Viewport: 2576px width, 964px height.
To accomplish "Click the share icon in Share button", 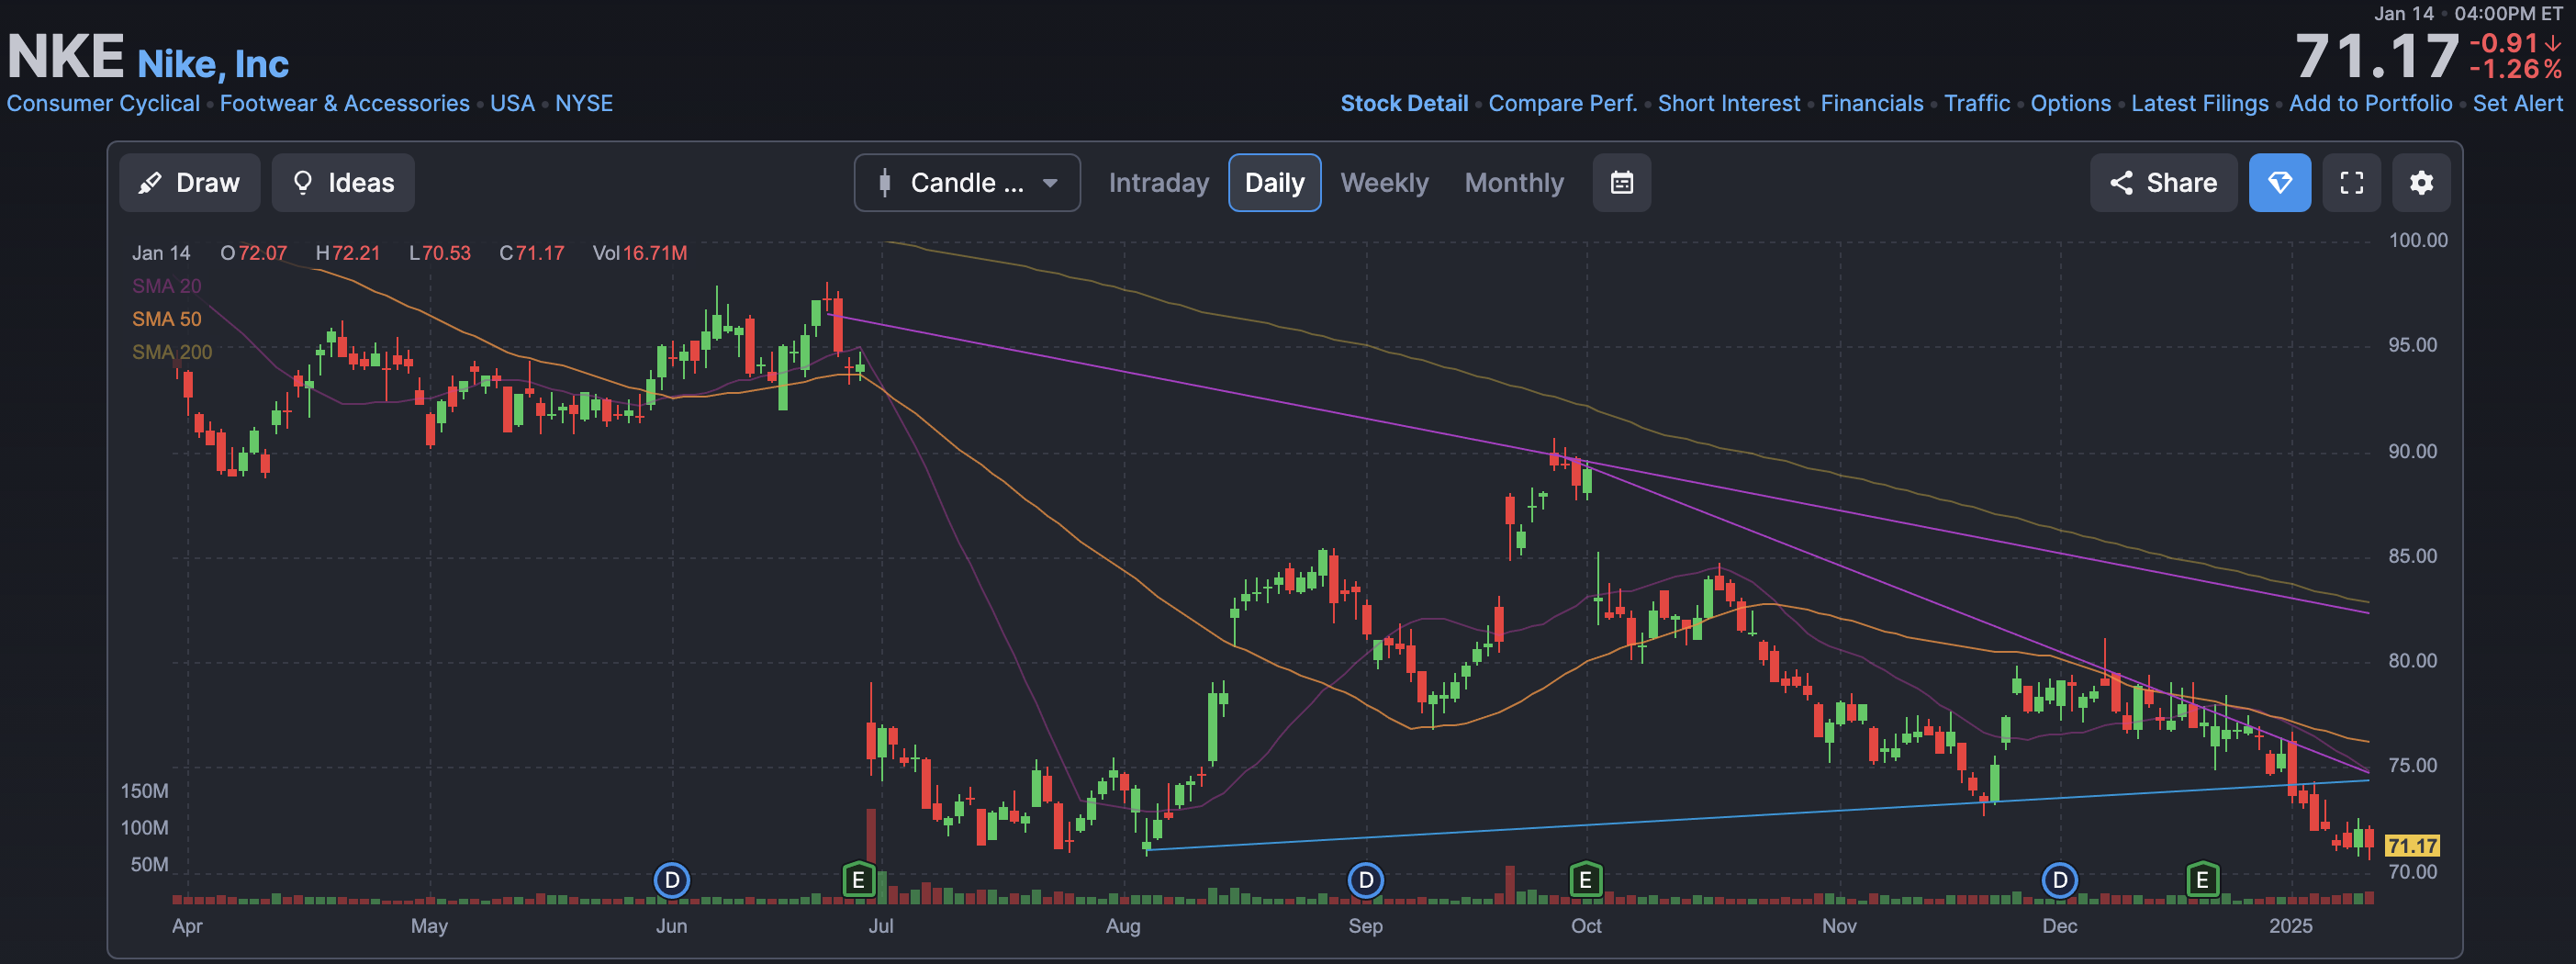I will click(x=2121, y=183).
